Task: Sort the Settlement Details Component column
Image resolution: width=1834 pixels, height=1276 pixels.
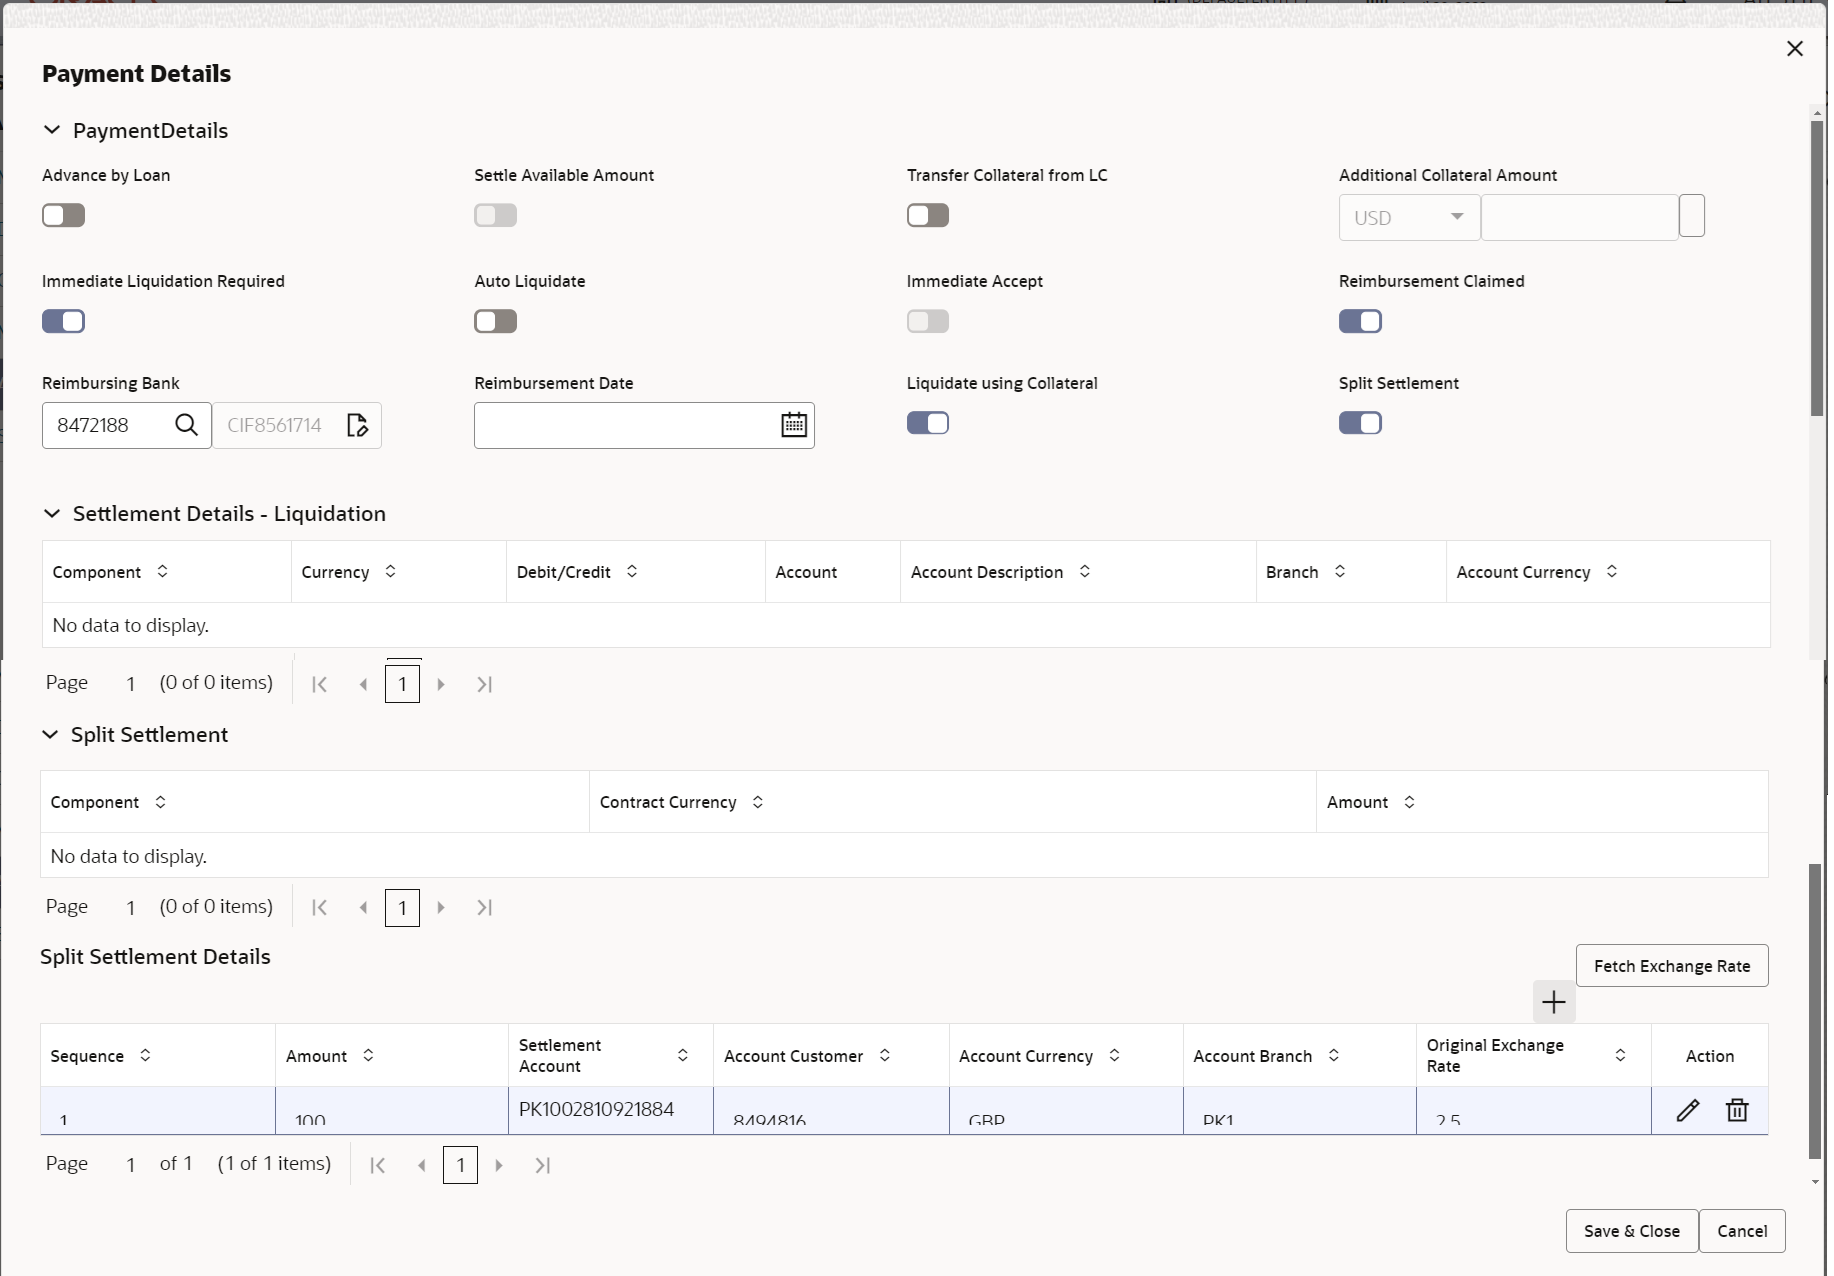Action: tap(162, 571)
